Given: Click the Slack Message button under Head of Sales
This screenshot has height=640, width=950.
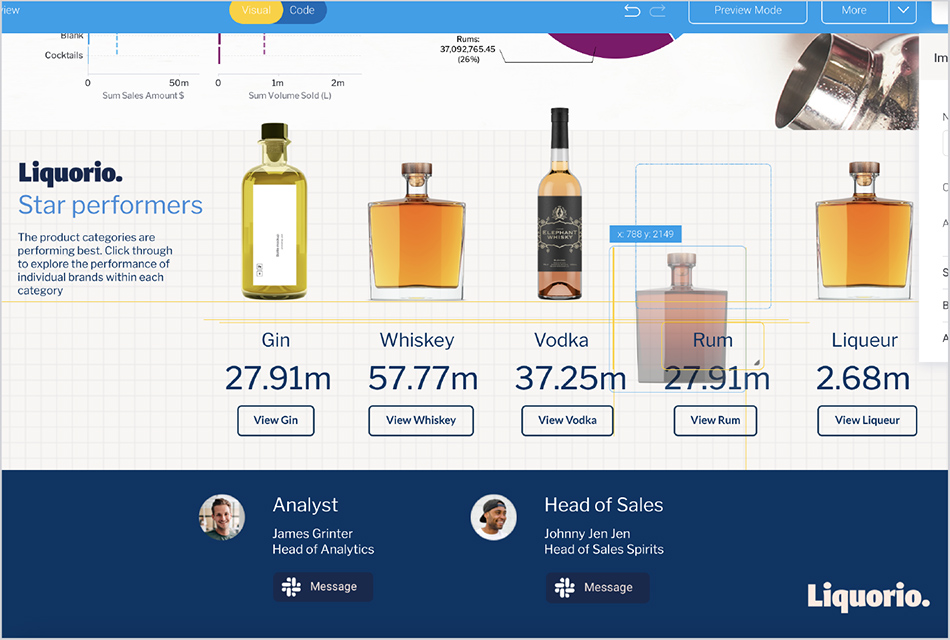Looking at the screenshot, I should coord(597,587).
